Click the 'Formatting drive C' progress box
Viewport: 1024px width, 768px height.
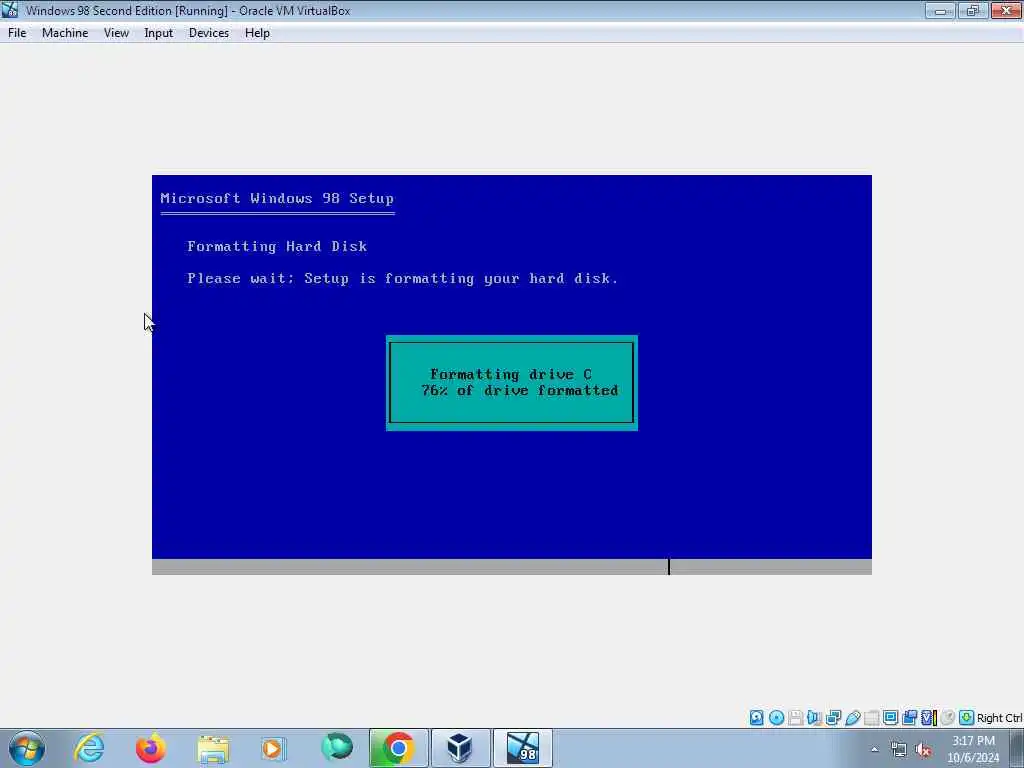click(511, 383)
